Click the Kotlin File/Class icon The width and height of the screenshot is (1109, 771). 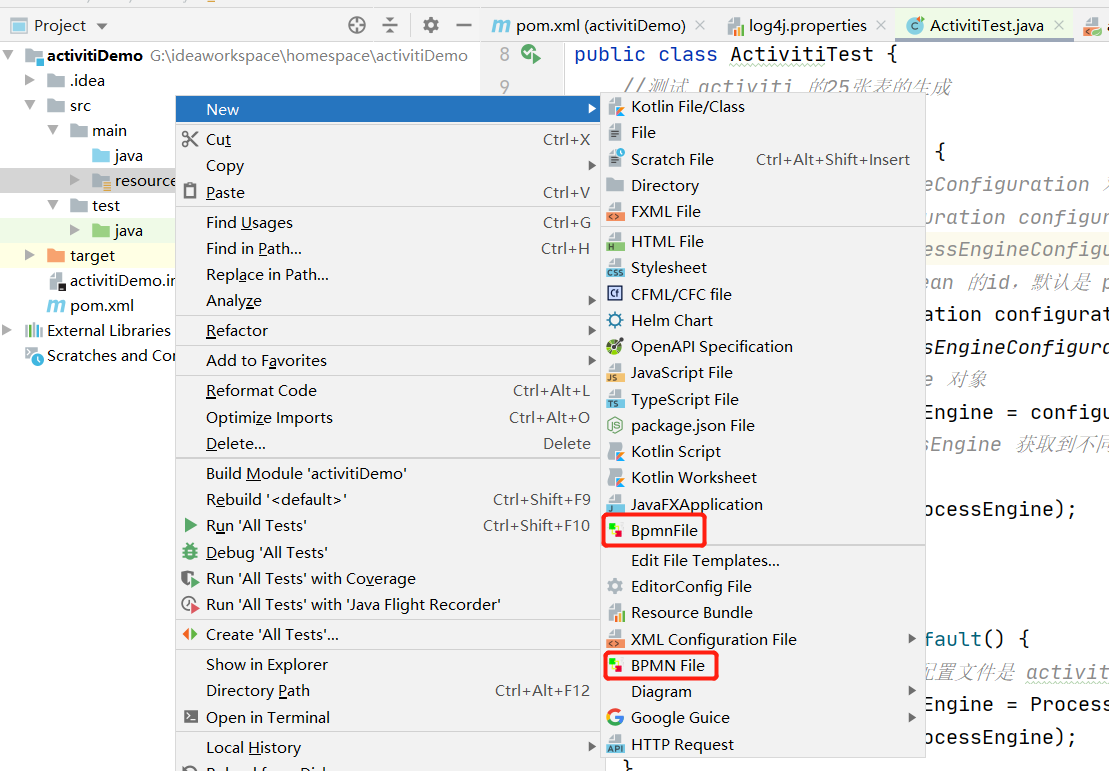616,107
